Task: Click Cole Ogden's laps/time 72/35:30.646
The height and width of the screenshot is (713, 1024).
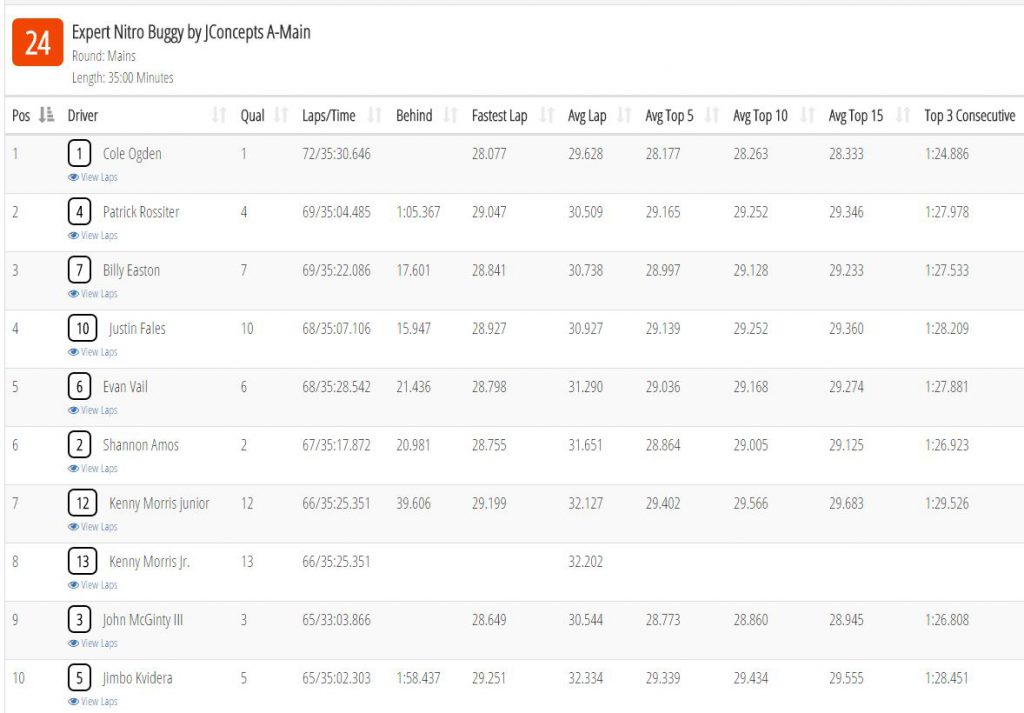Action: click(336, 154)
